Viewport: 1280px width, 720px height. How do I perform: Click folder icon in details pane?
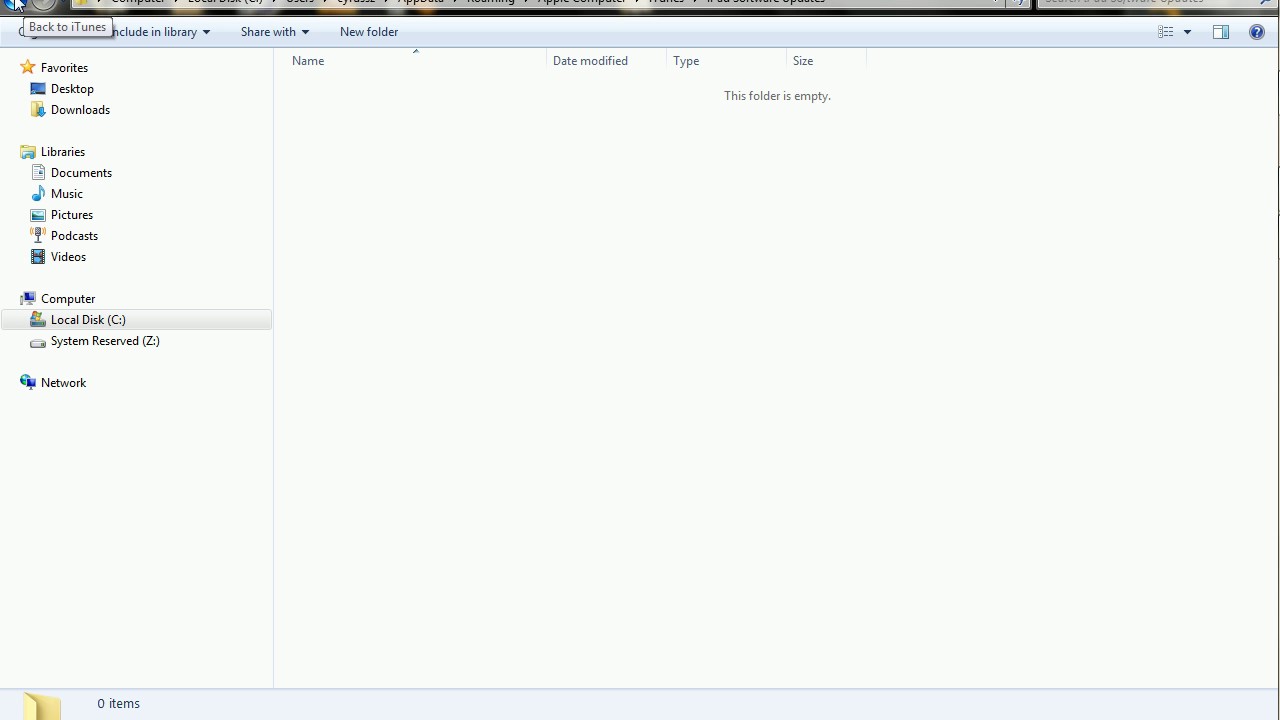click(42, 706)
